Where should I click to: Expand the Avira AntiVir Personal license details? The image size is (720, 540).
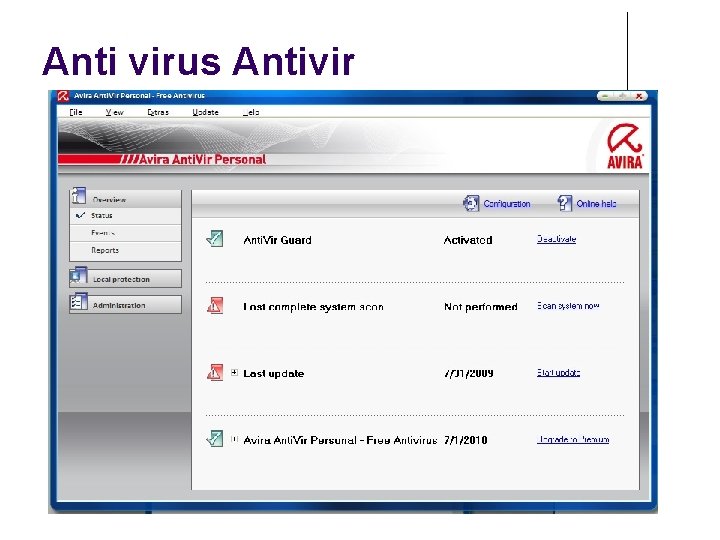point(234,439)
